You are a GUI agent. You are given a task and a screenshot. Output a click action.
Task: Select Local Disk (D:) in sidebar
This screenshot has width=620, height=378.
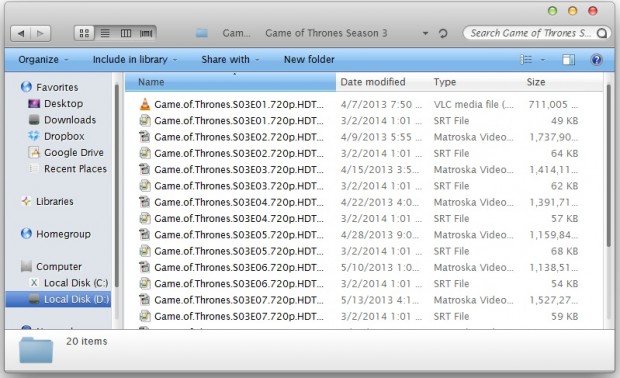[59, 299]
